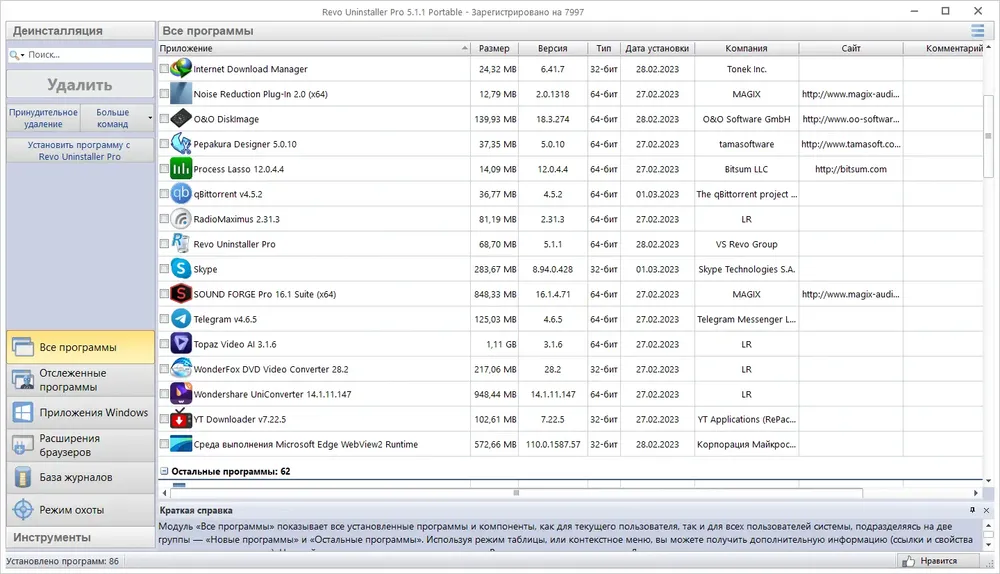Select the YT Downloader checkbox
This screenshot has height=574, width=1000.
pyautogui.click(x=164, y=419)
